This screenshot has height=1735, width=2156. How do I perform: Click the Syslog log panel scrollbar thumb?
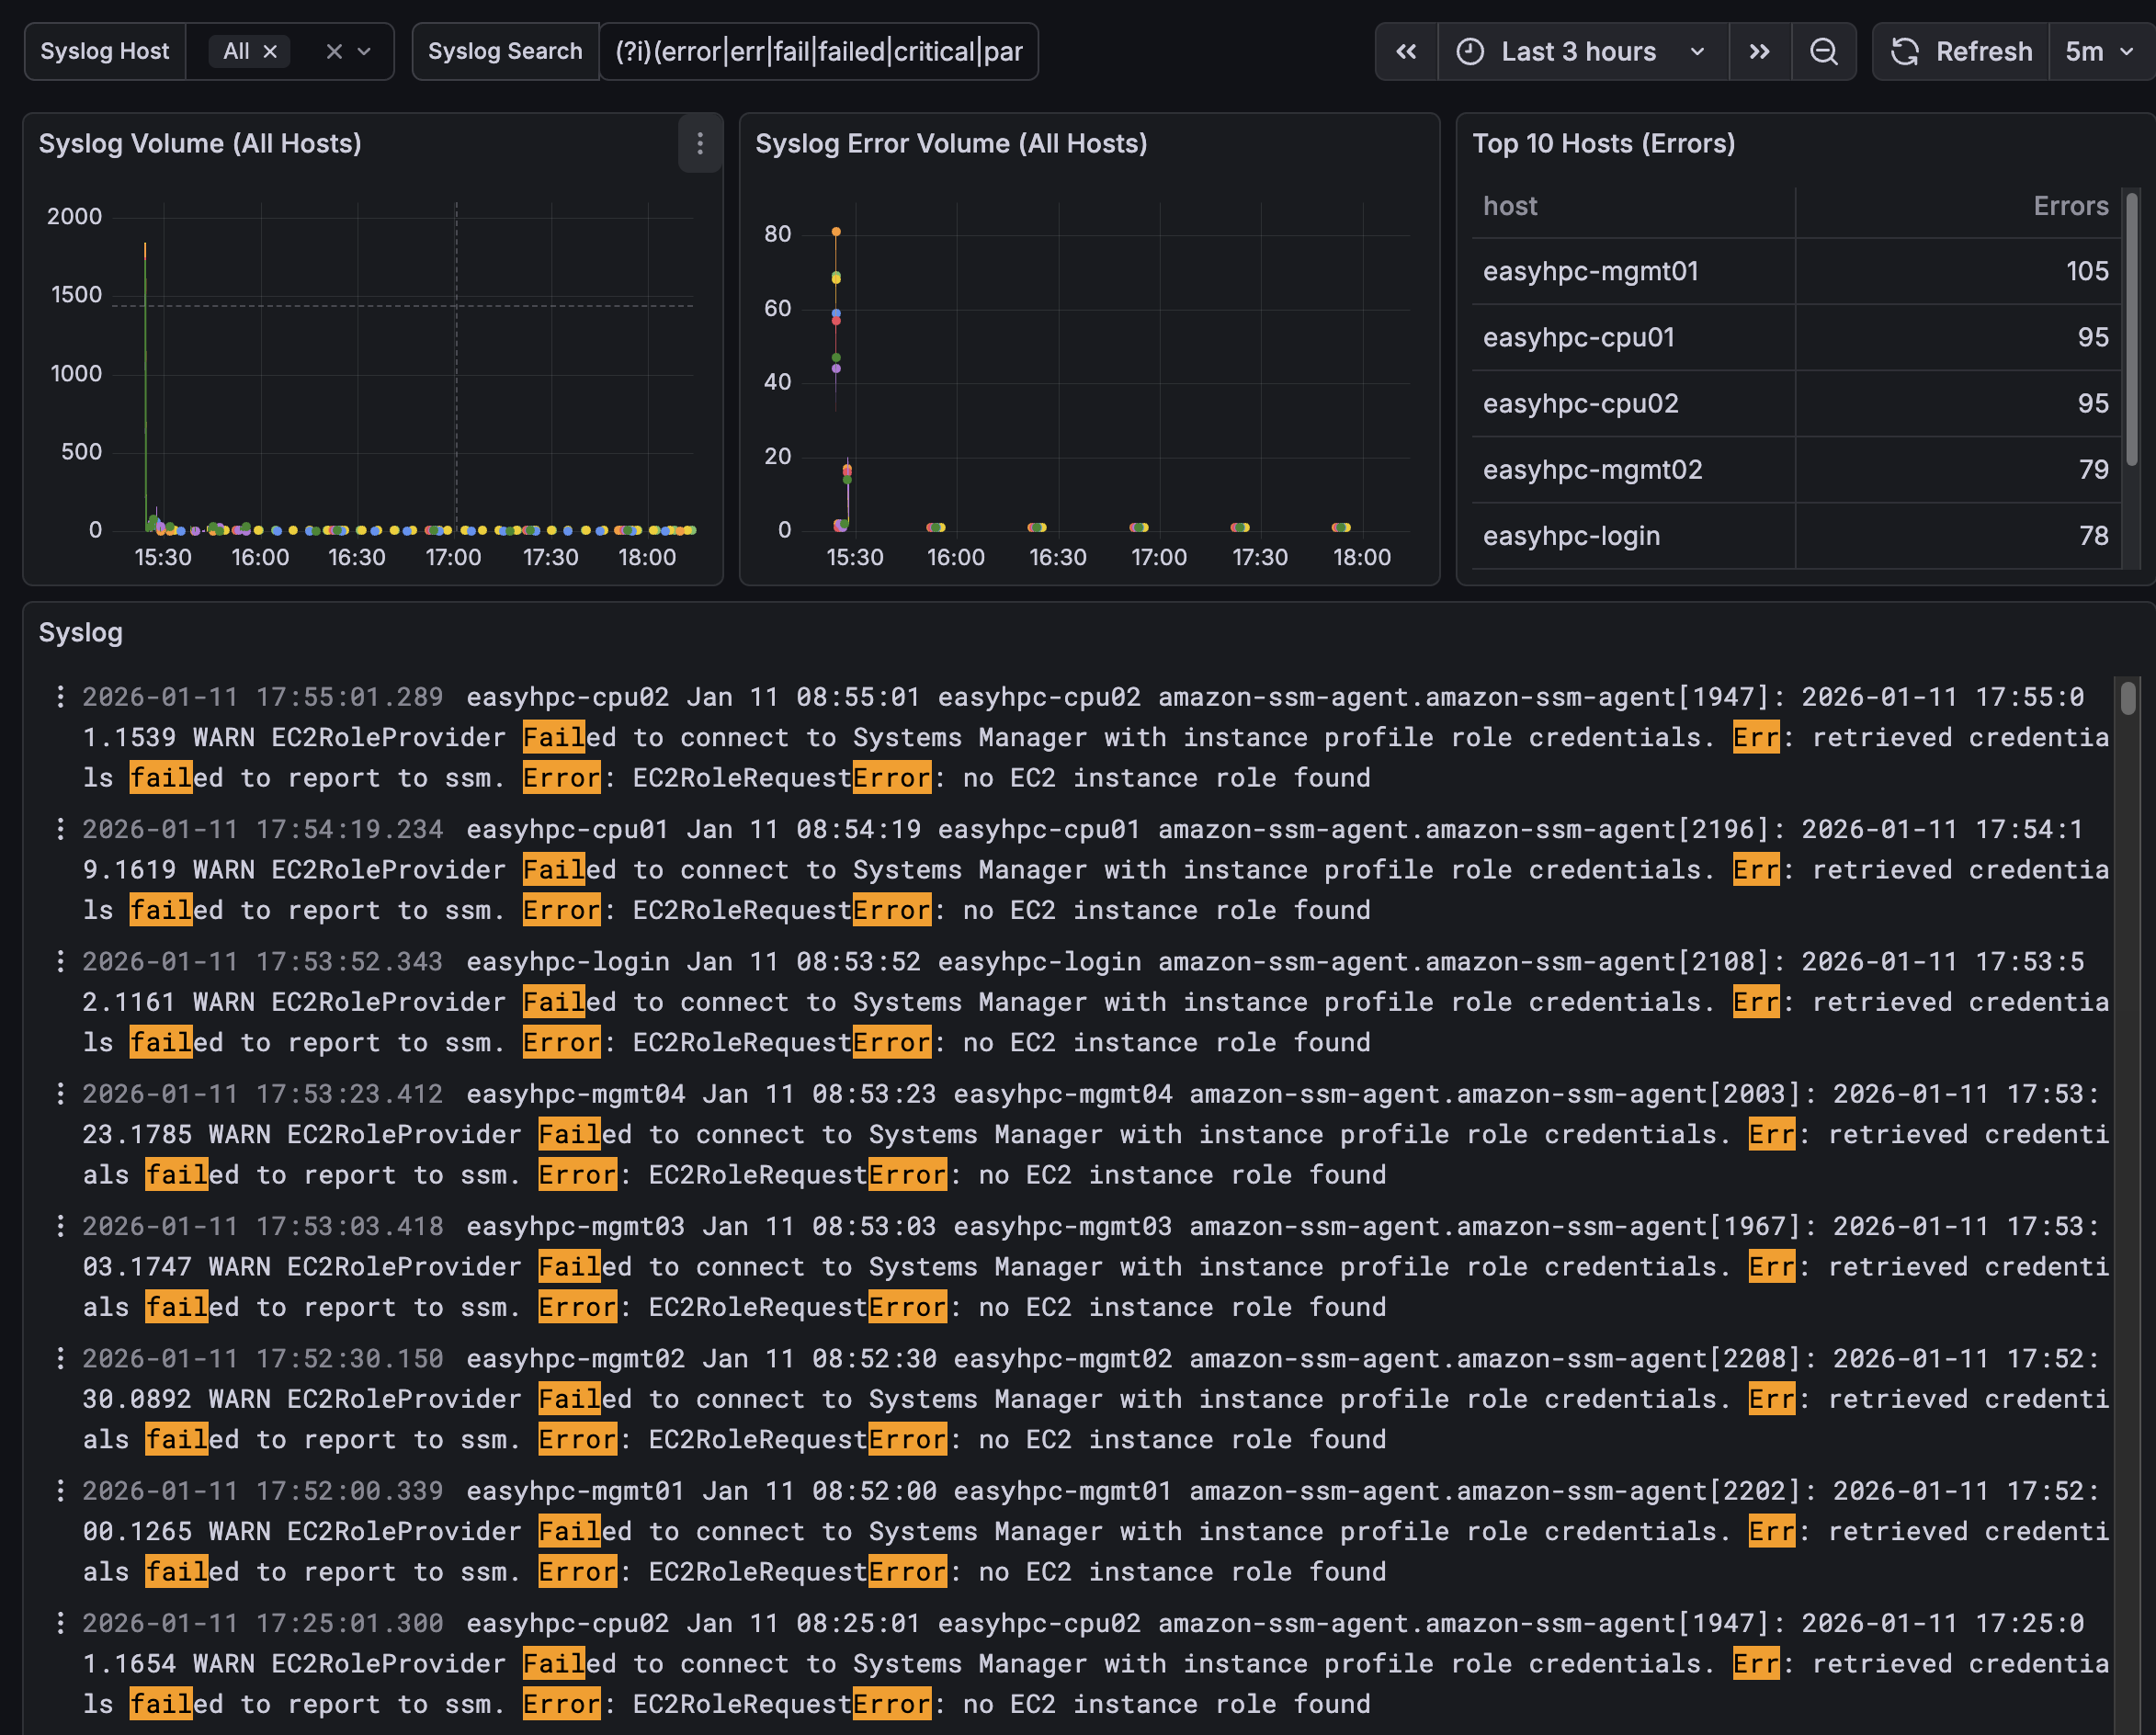pos(2128,698)
